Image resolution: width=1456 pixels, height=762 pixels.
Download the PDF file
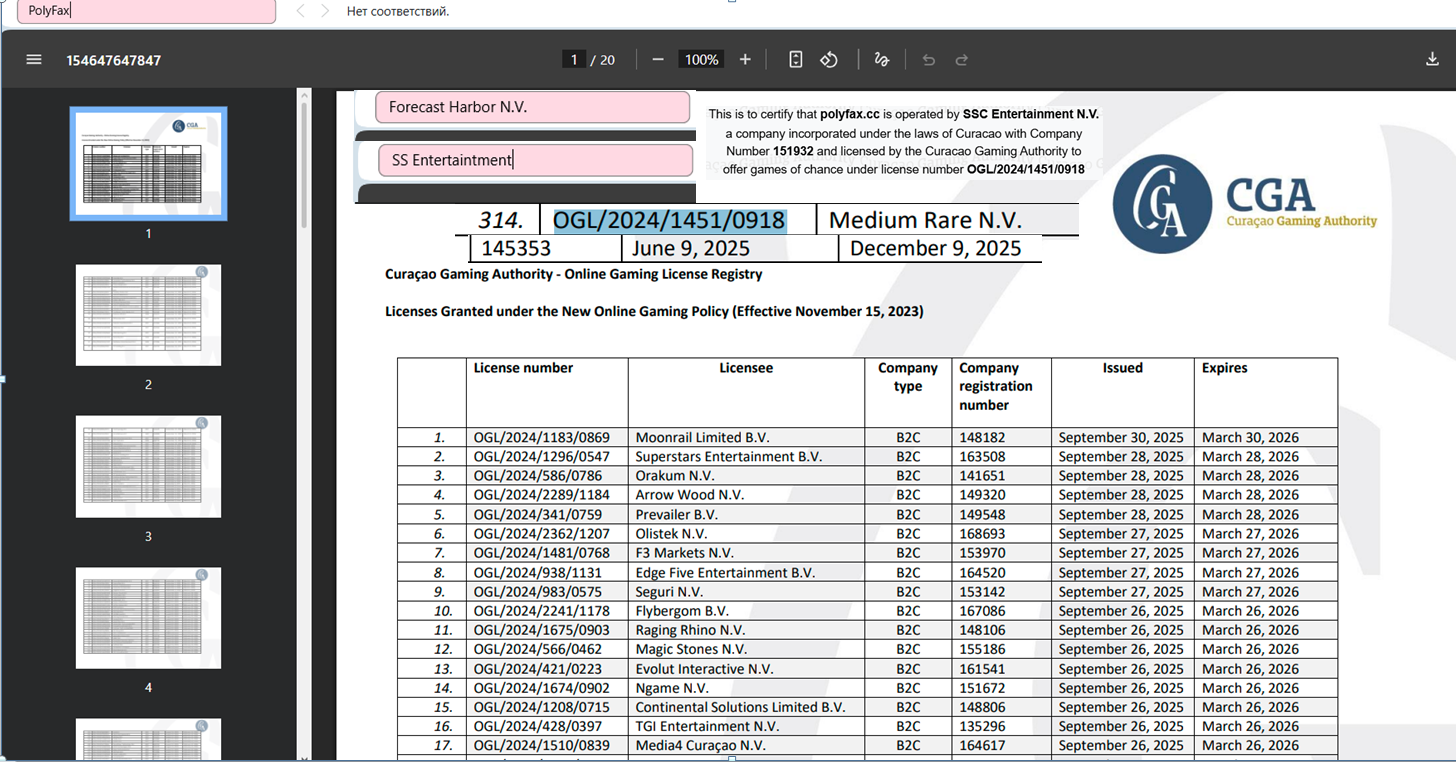pos(1432,59)
